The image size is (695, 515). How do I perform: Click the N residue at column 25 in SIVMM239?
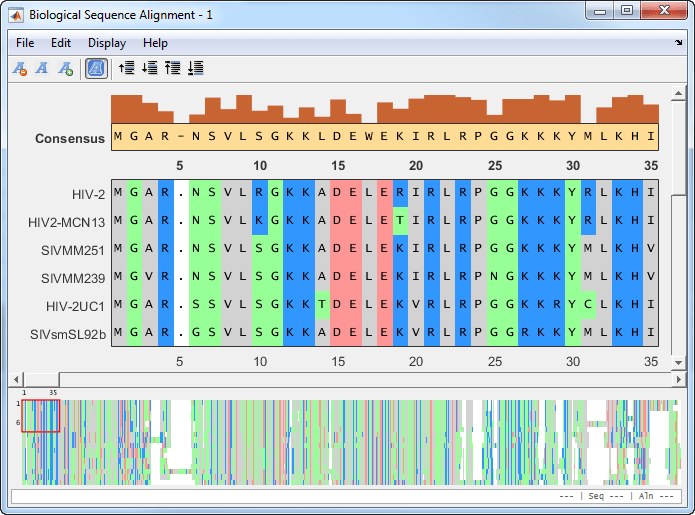point(494,277)
